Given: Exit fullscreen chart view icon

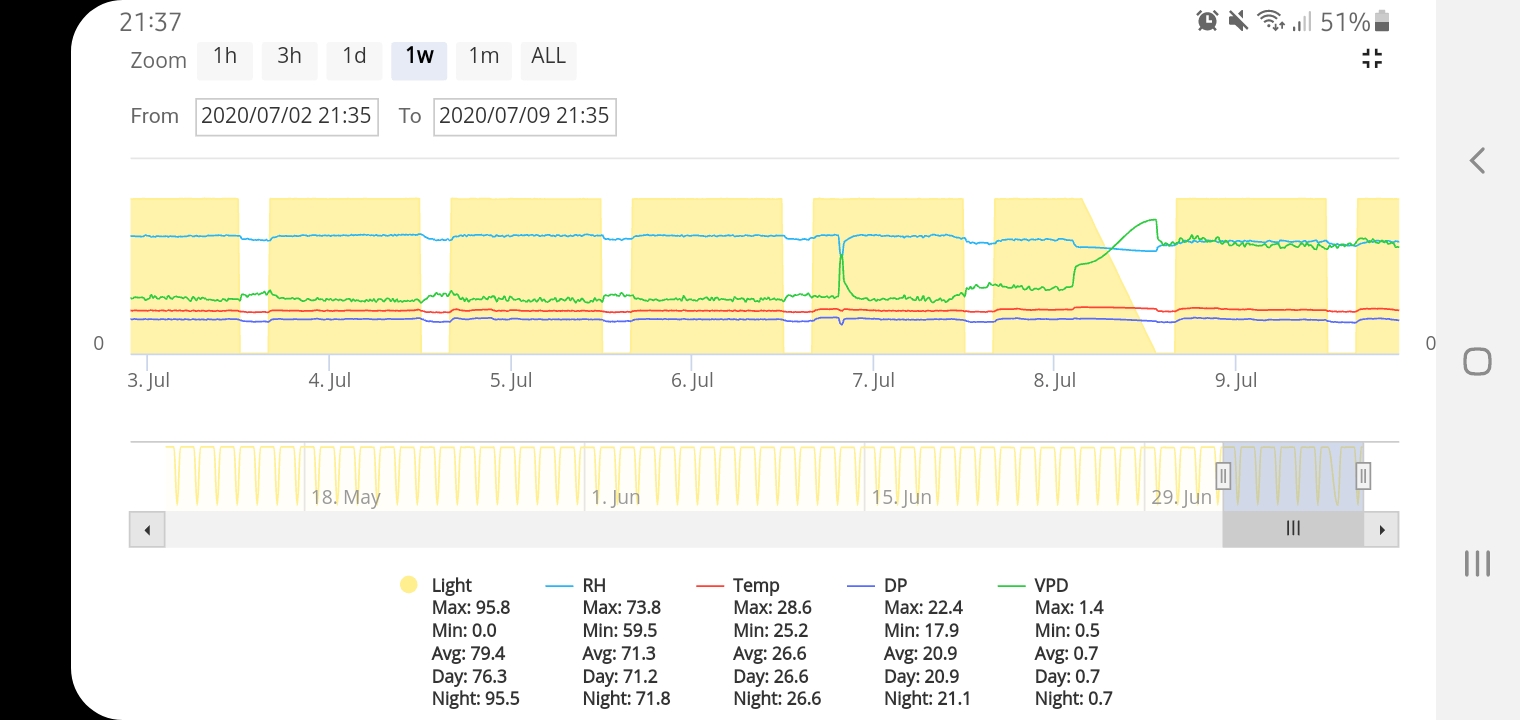Looking at the screenshot, I should coord(1372,59).
